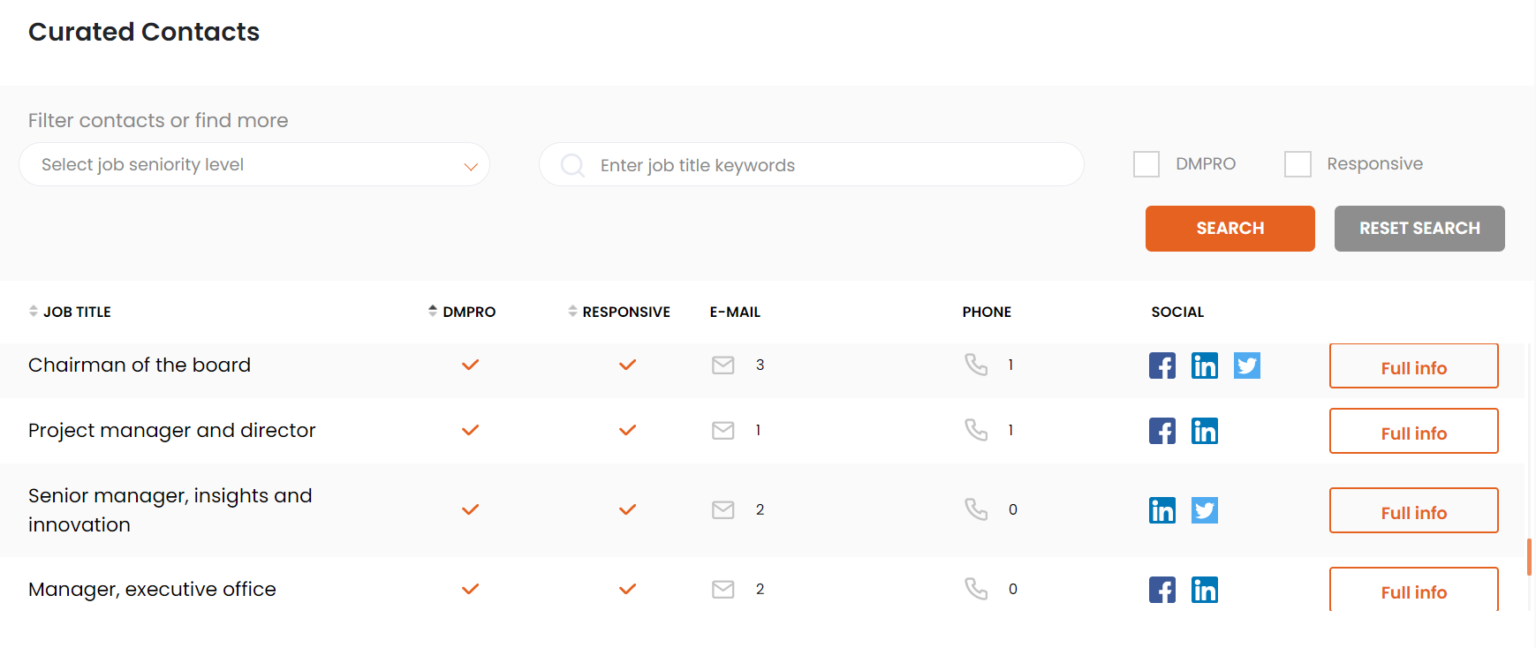Screen dimensions: 1536x648
Task: Enable the DMPRO filter checkbox
Action: (1146, 164)
